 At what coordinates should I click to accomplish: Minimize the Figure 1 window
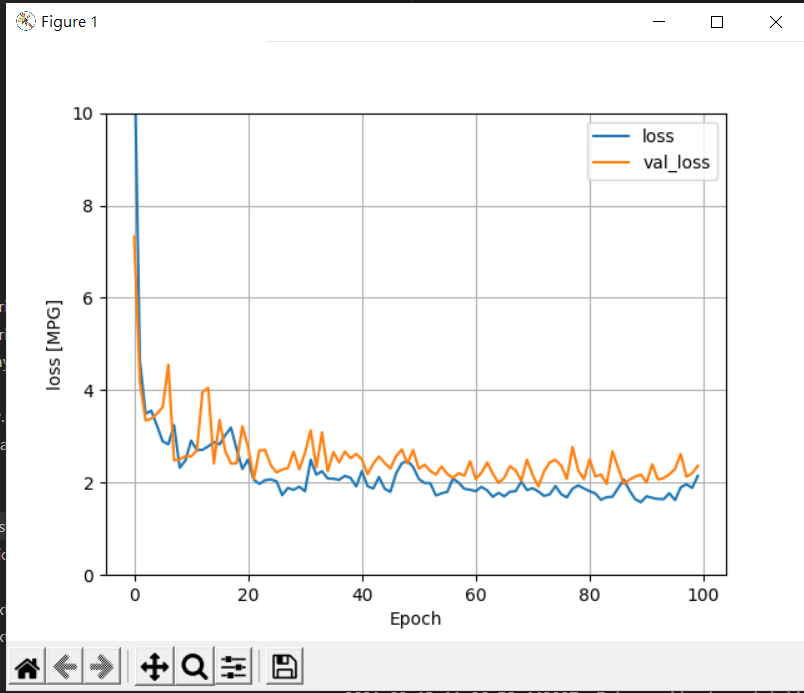(659, 22)
